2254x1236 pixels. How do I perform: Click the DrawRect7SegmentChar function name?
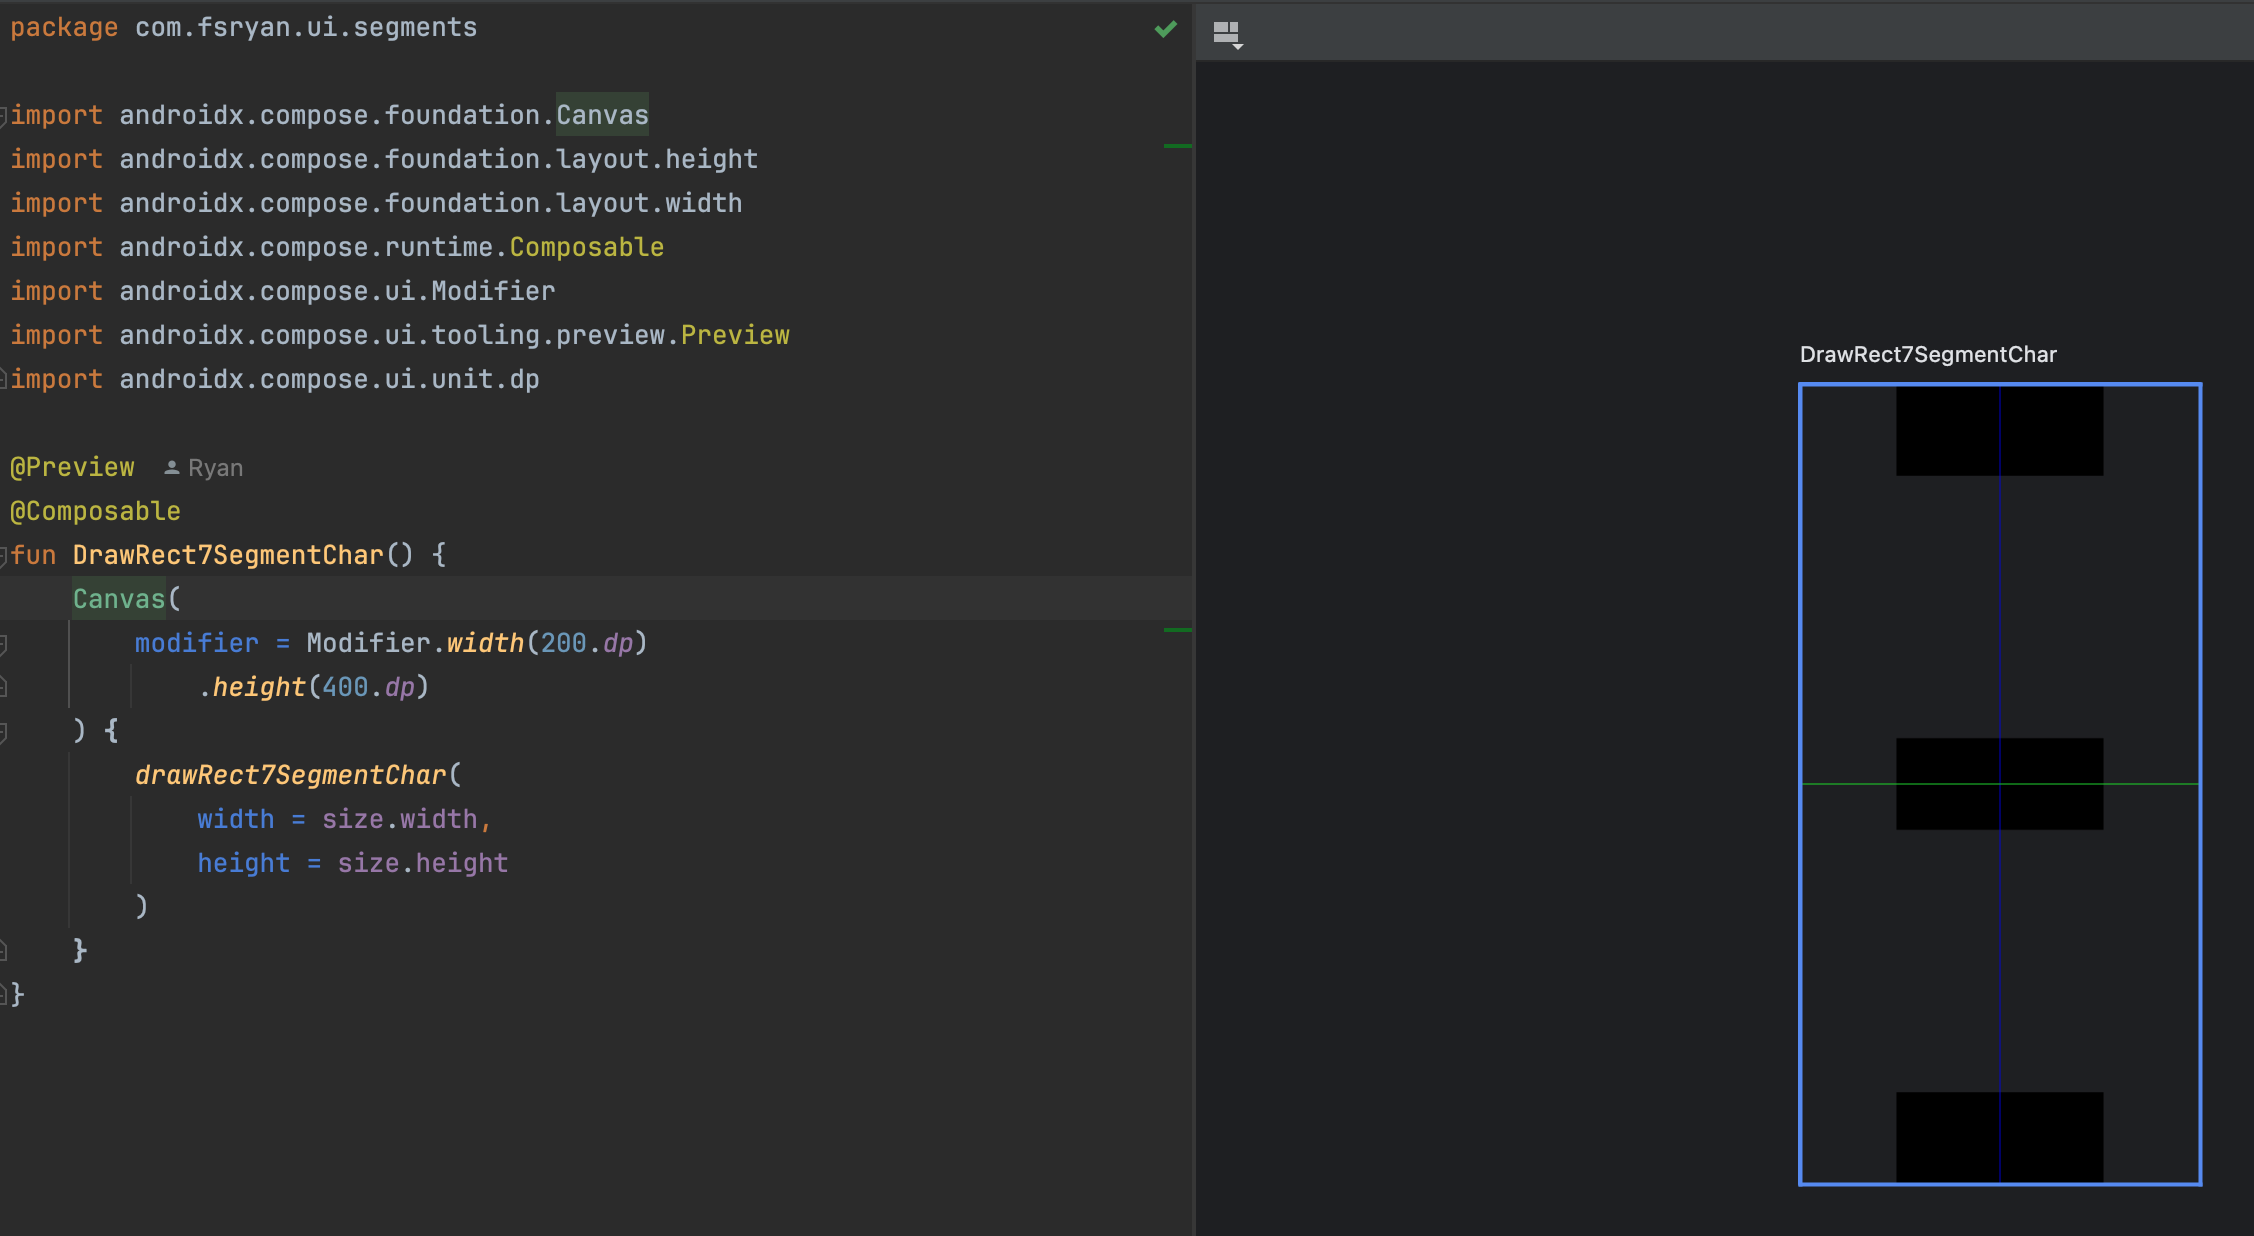point(228,555)
